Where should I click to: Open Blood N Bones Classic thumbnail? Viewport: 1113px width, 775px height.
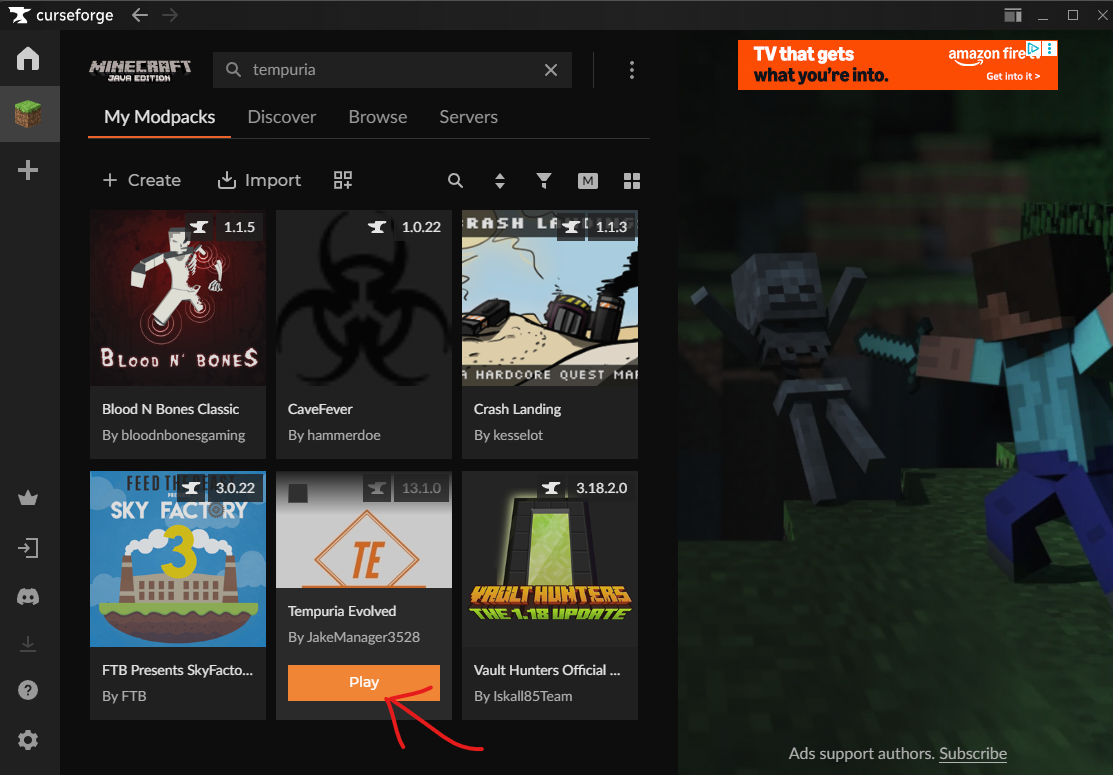(177, 298)
